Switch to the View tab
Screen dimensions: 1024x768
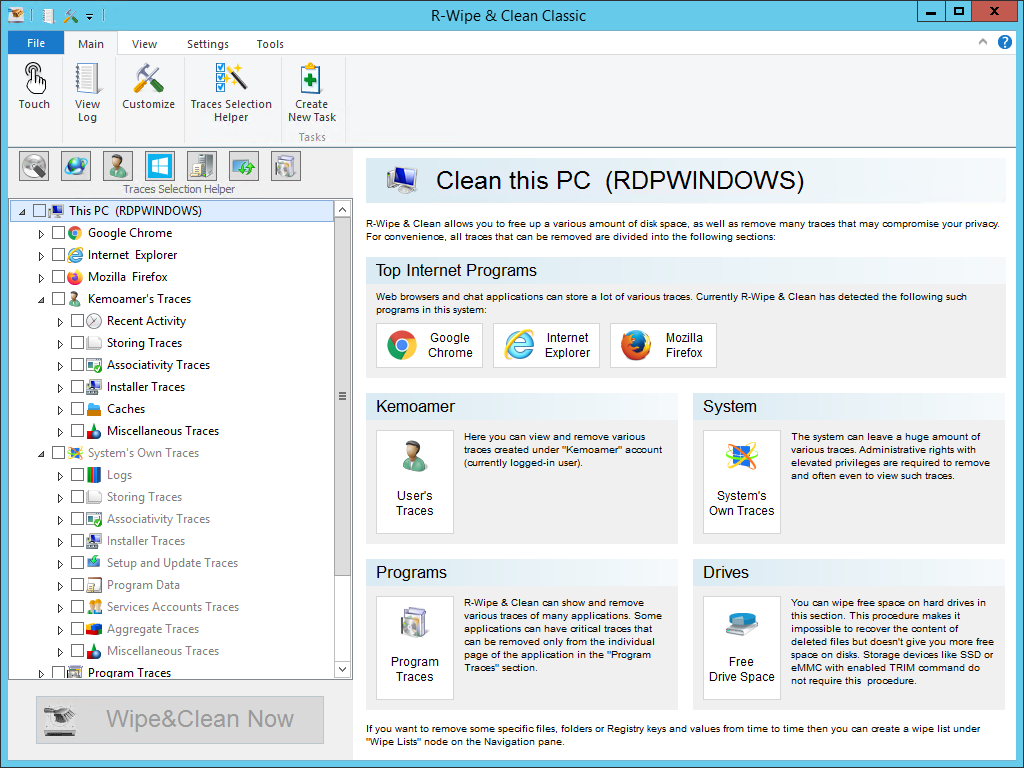144,44
